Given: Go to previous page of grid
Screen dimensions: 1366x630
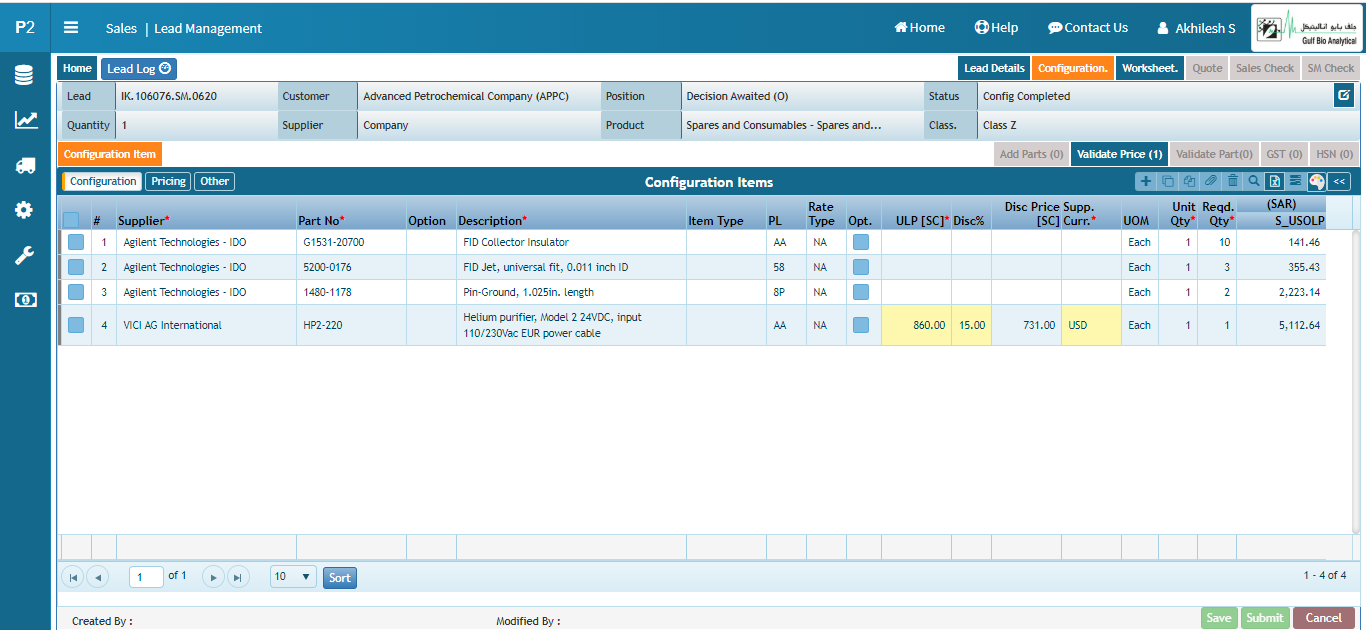Looking at the screenshot, I should (97, 577).
